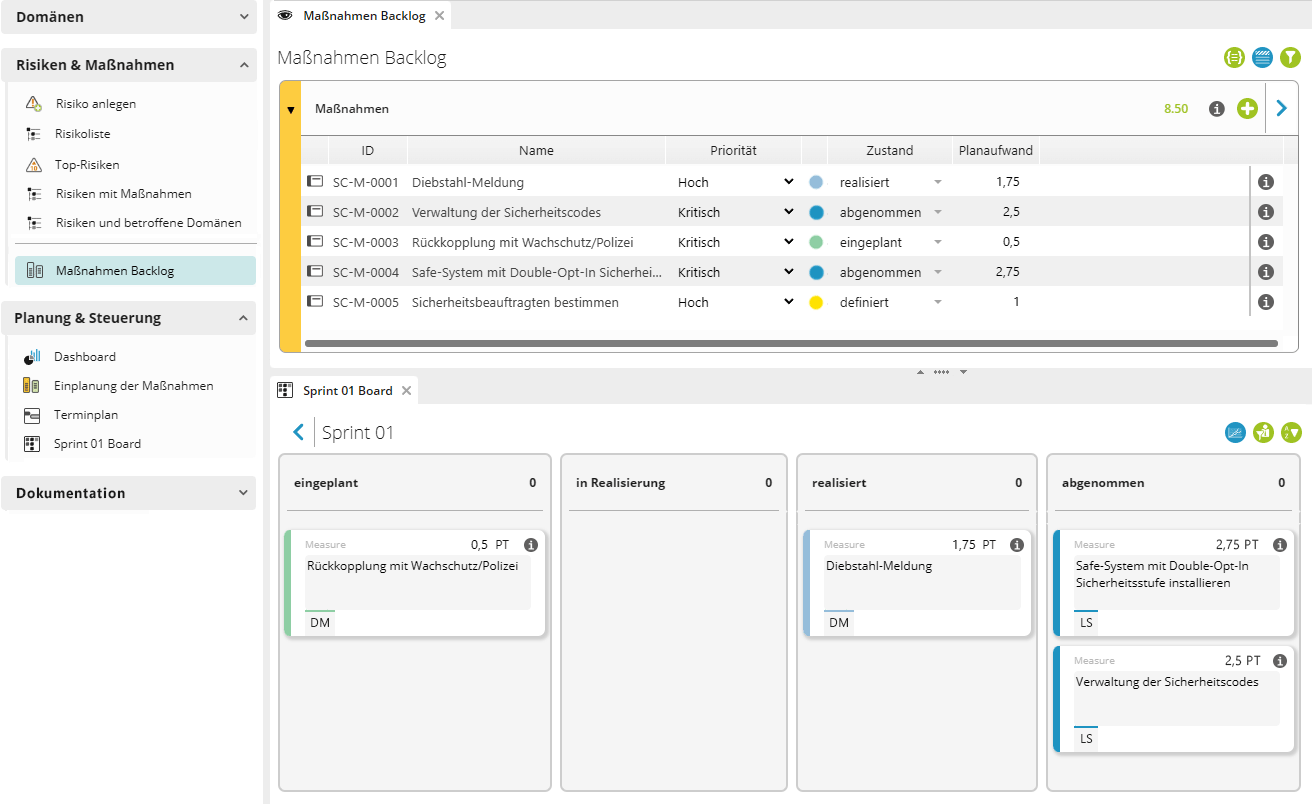The width and height of the screenshot is (1312, 804).
Task: Add a new Maßnahme with green plus
Action: pyautogui.click(x=1247, y=109)
